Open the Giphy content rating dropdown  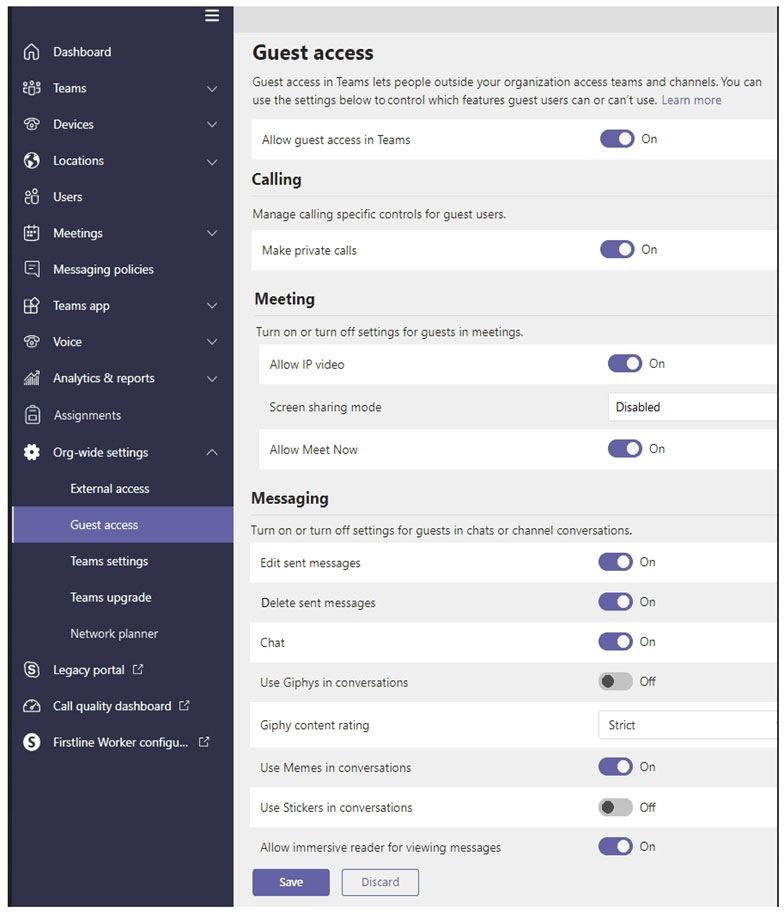click(x=688, y=725)
